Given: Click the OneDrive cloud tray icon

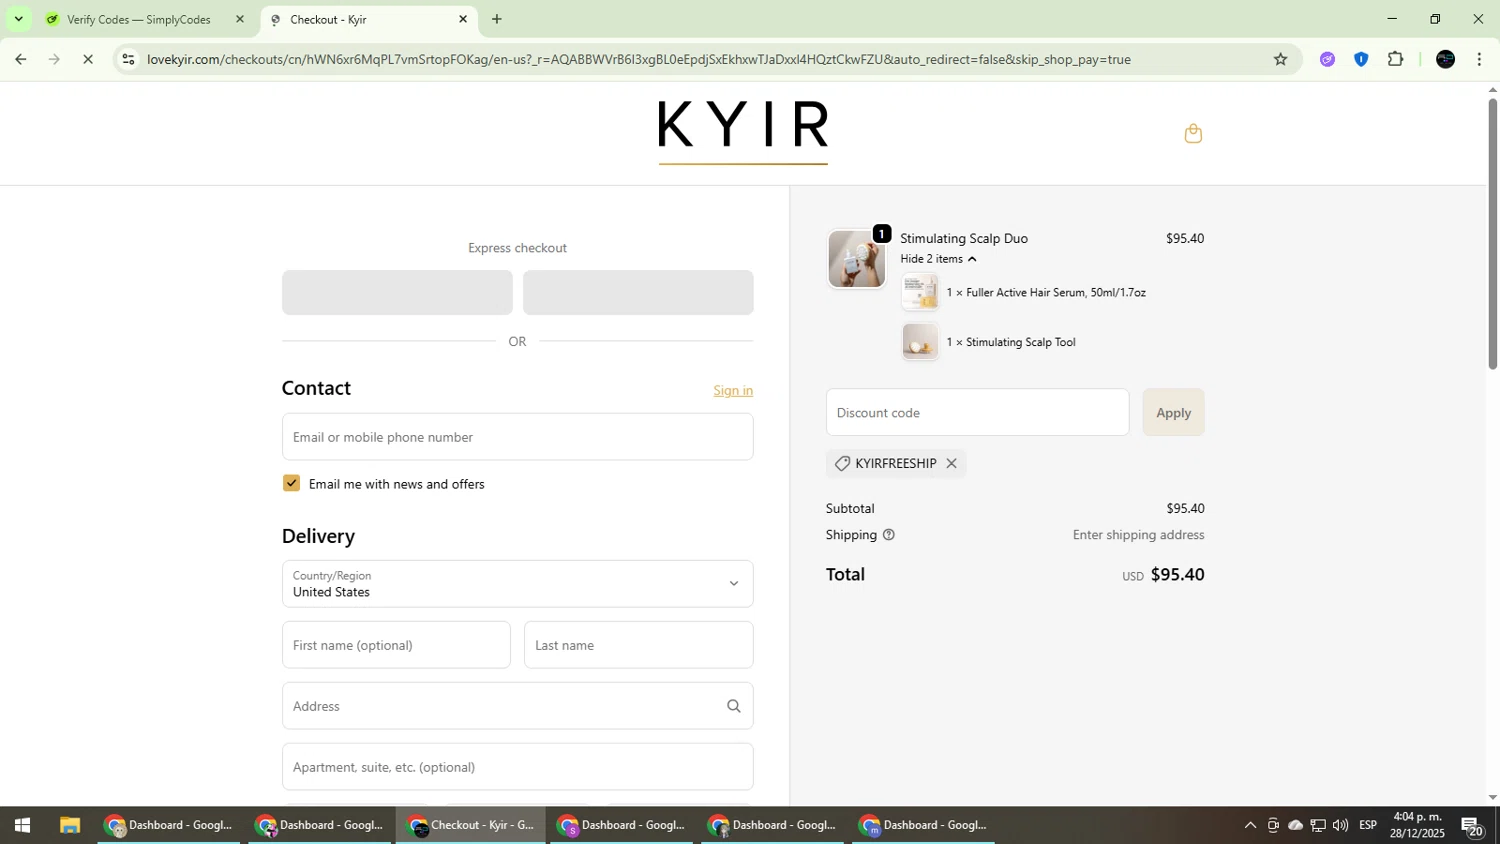Looking at the screenshot, I should click(1295, 825).
